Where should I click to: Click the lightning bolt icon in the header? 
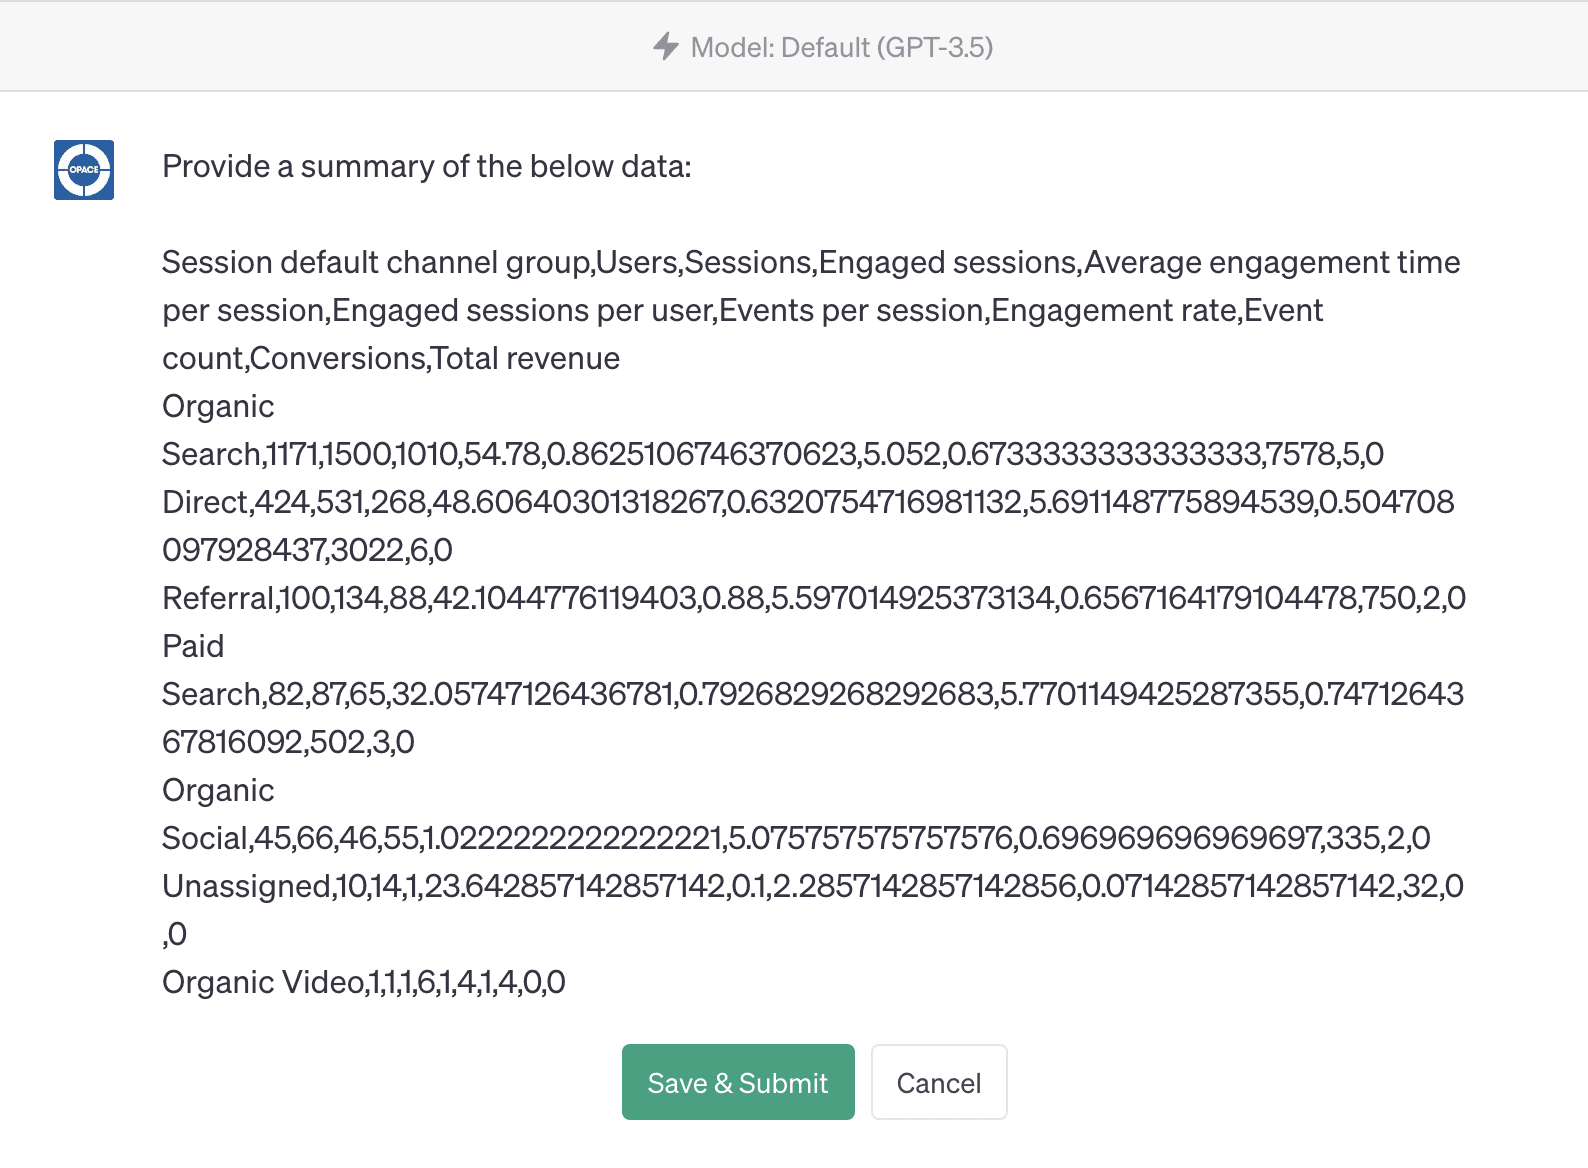click(664, 46)
